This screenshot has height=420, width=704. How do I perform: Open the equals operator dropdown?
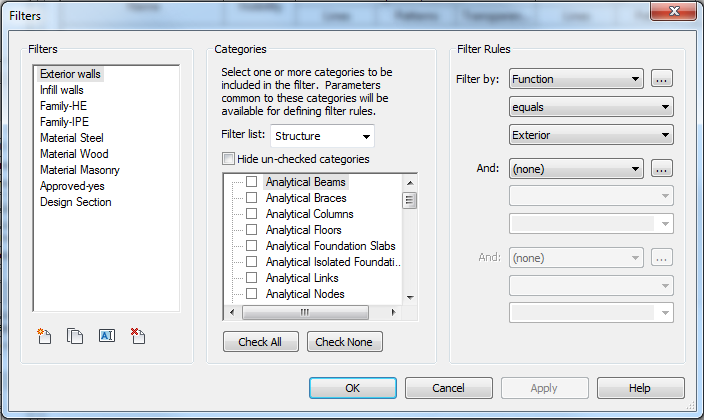click(591, 107)
